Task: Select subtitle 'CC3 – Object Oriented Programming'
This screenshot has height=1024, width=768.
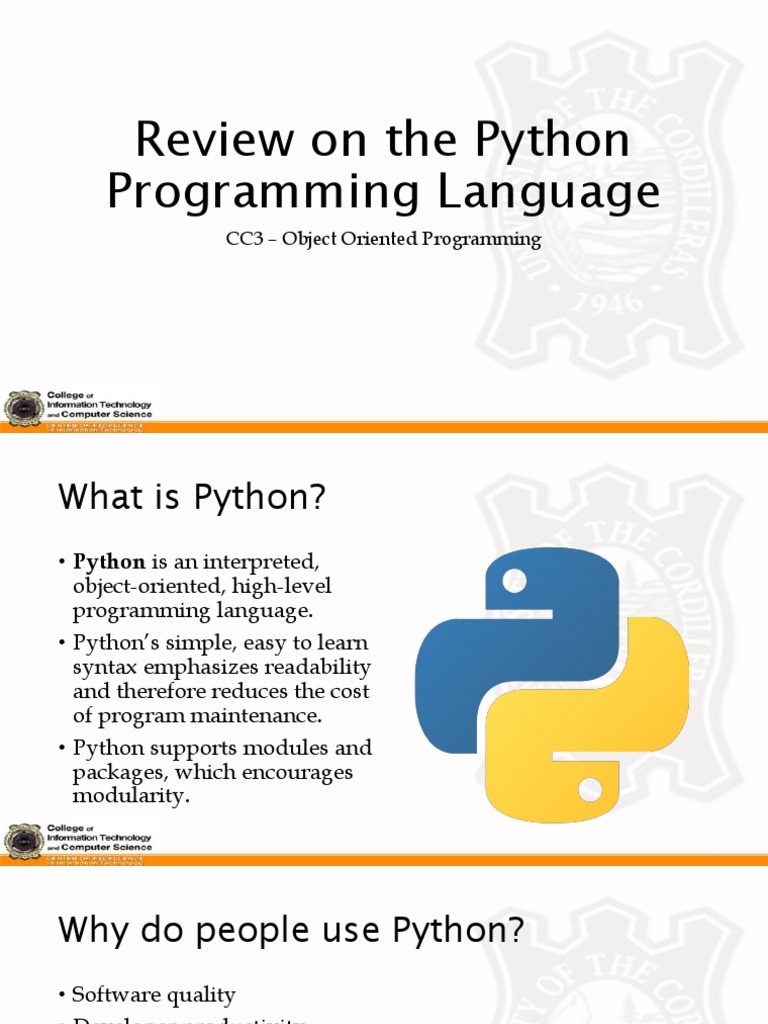Action: [383, 239]
